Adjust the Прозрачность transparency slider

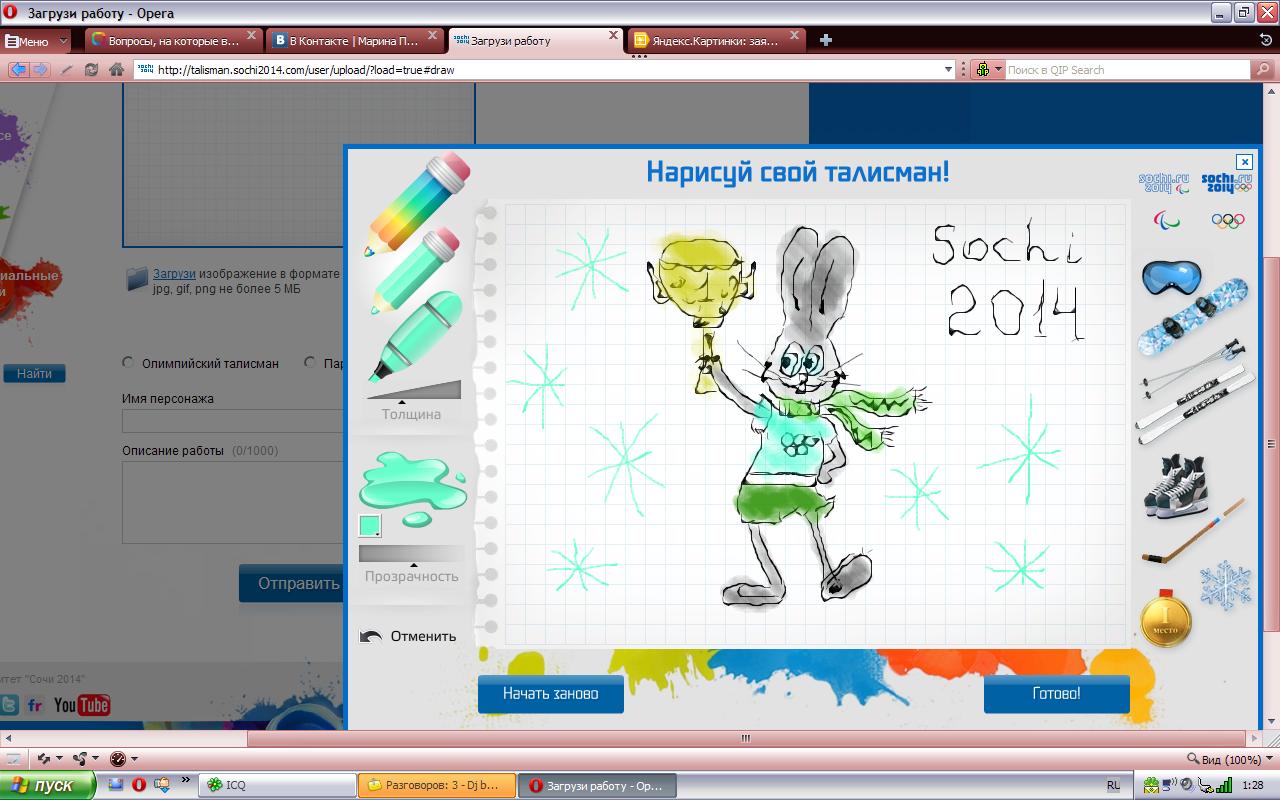tap(411, 554)
